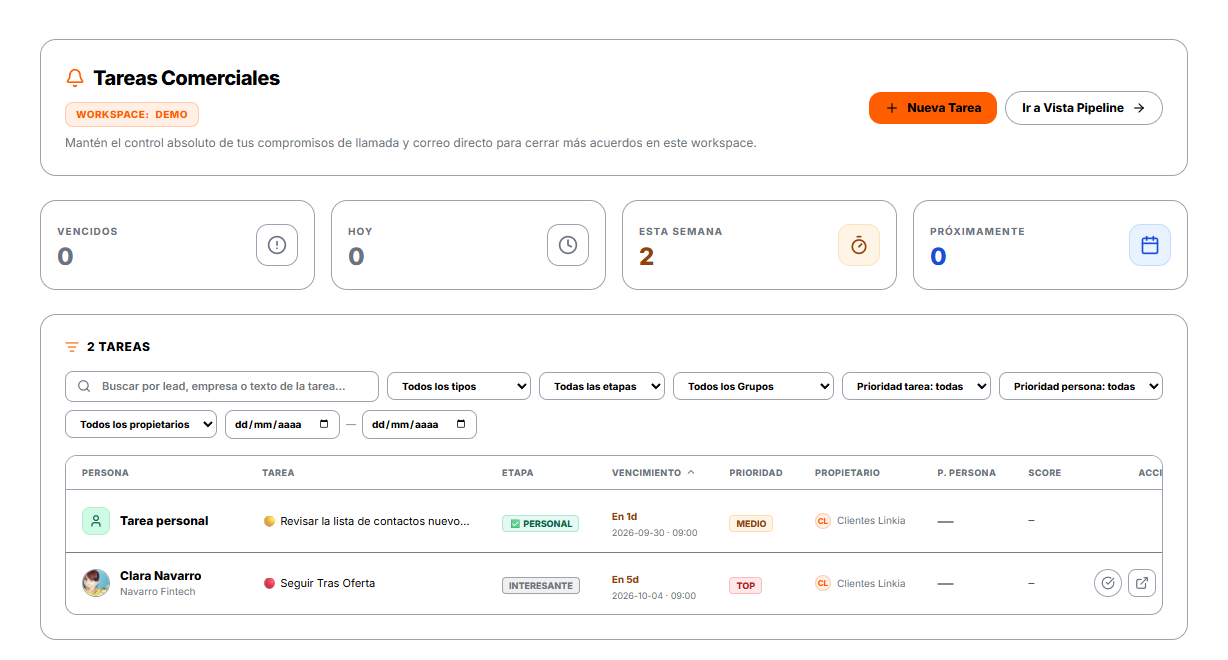The width and height of the screenshot is (1228, 660).
Task: Click the bell icon beside Tareas Comerciales
Action: [x=75, y=78]
